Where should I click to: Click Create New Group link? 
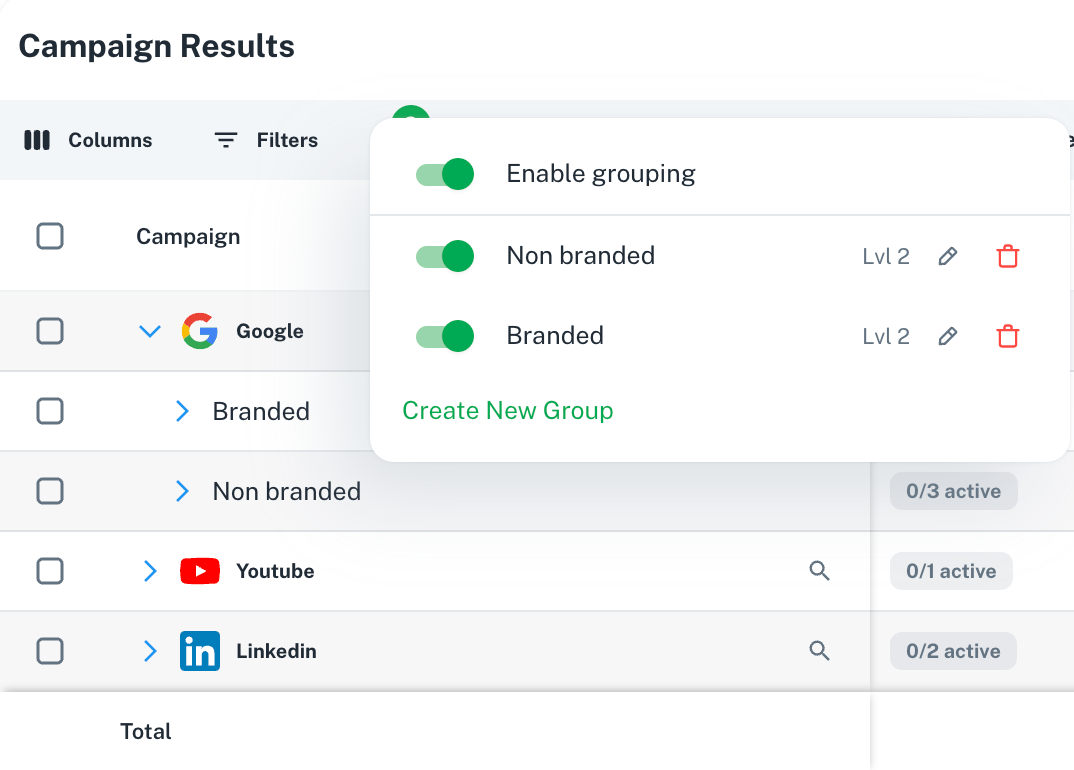click(507, 411)
